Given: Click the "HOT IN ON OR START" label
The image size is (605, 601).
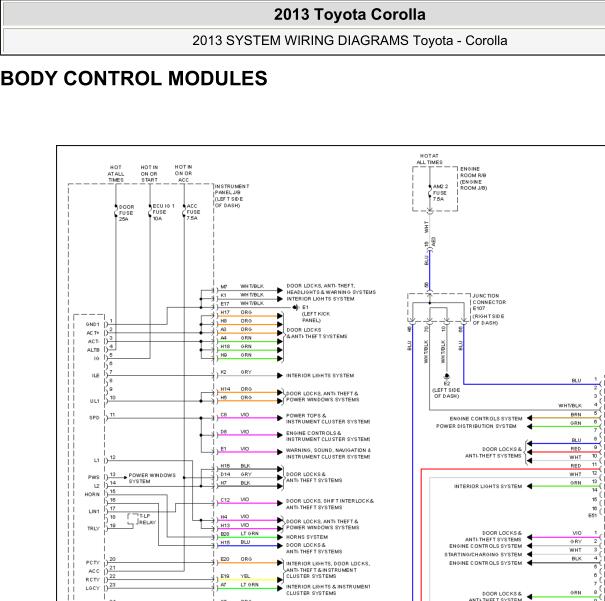Looking at the screenshot, I should tap(149, 174).
